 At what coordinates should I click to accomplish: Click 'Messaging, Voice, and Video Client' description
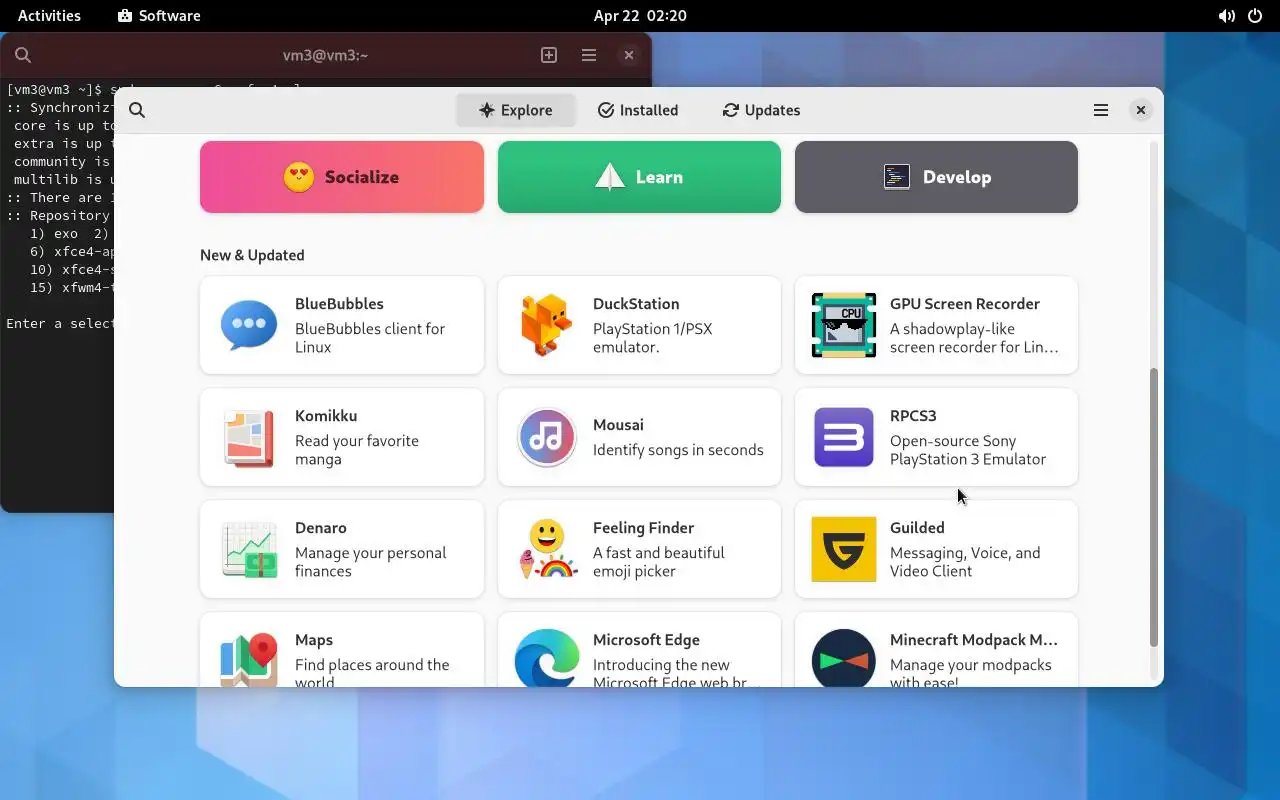pyautogui.click(x=965, y=562)
